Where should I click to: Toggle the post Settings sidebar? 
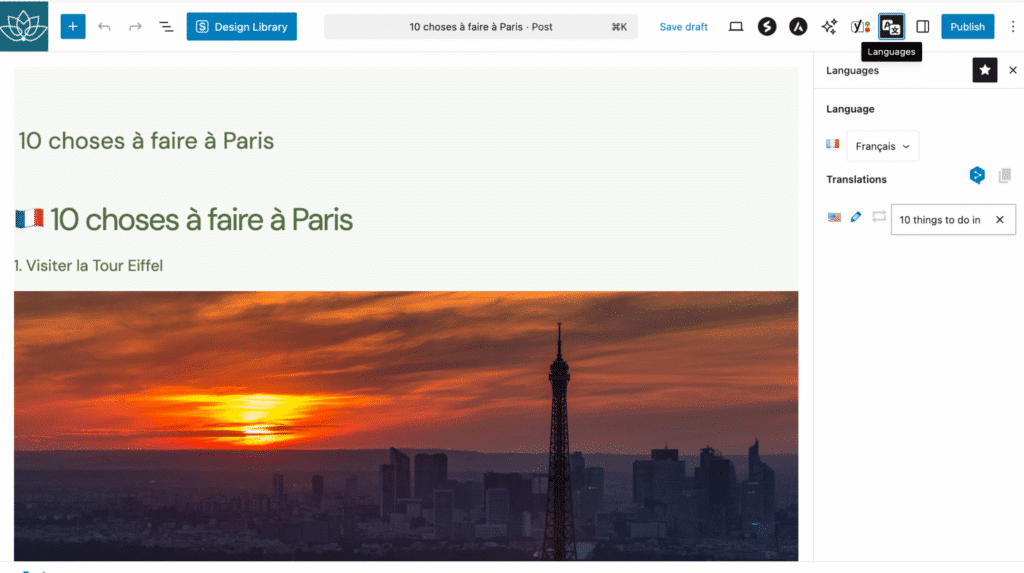923,27
